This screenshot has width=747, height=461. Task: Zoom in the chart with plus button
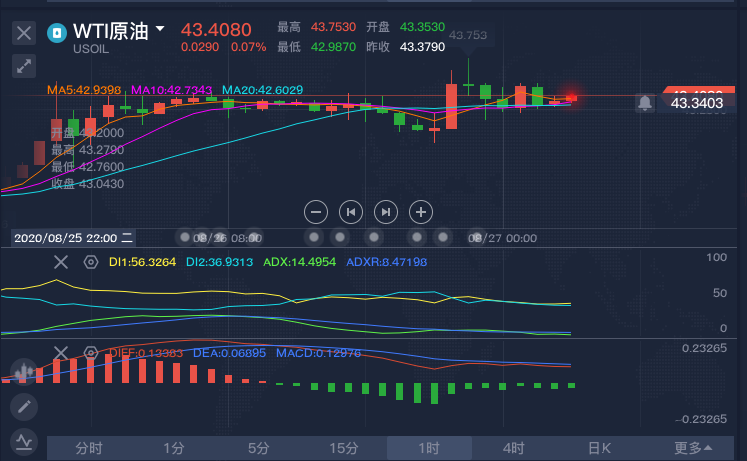point(421,212)
